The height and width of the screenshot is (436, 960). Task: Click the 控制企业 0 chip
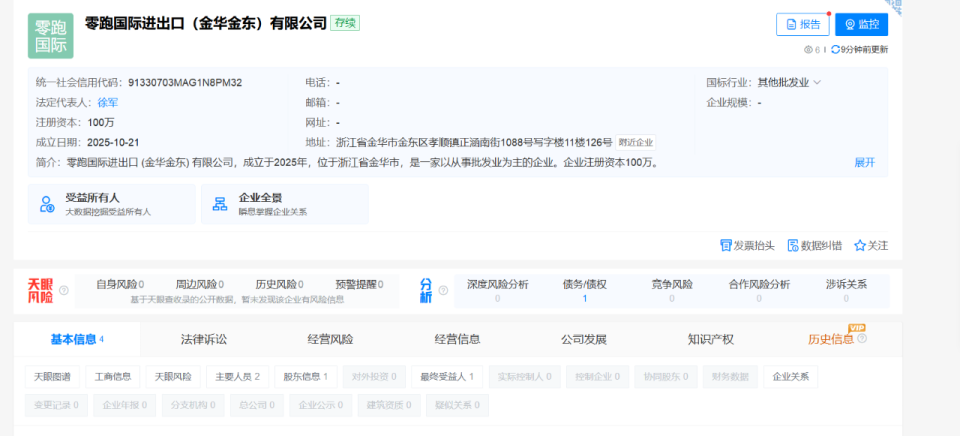(598, 377)
